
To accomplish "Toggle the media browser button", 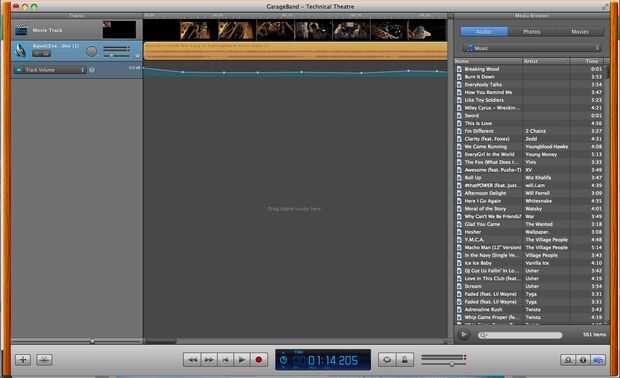I will [x=598, y=360].
